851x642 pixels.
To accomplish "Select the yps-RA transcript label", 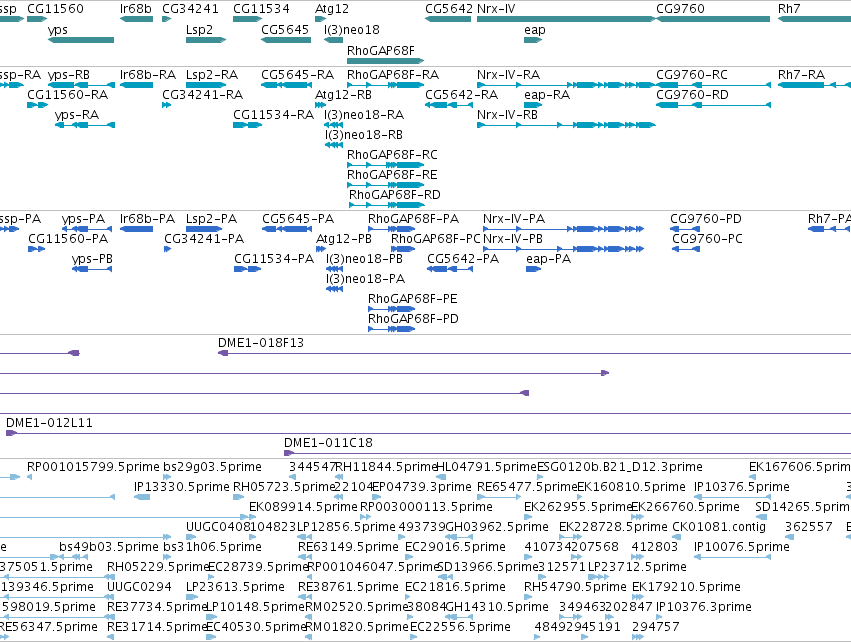I will [77, 115].
